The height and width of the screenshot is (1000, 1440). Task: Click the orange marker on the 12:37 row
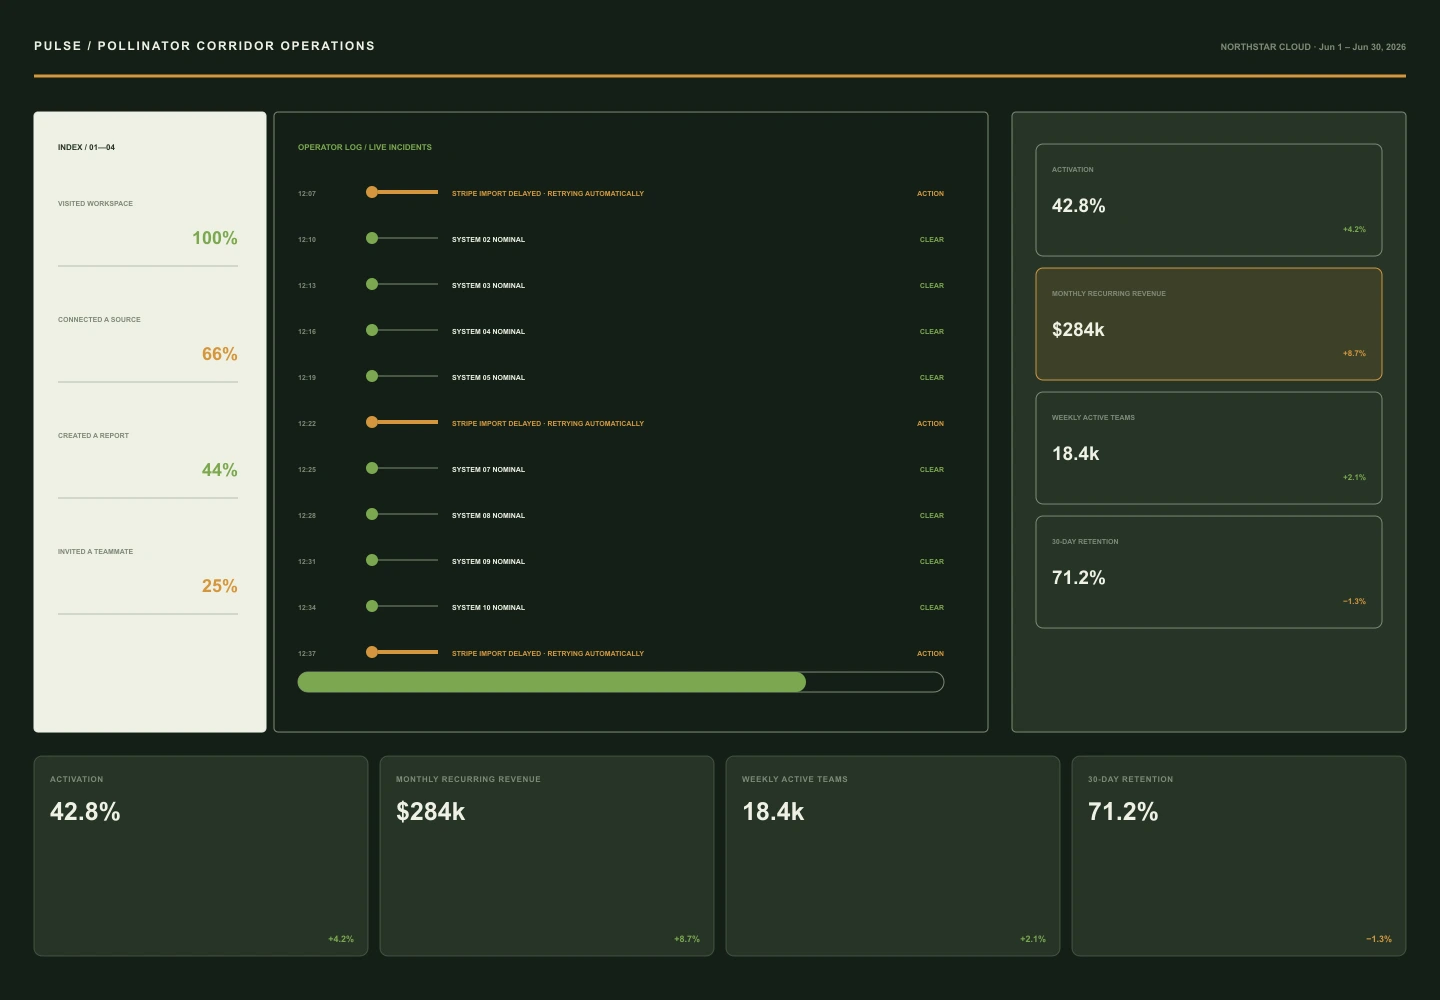tap(372, 652)
